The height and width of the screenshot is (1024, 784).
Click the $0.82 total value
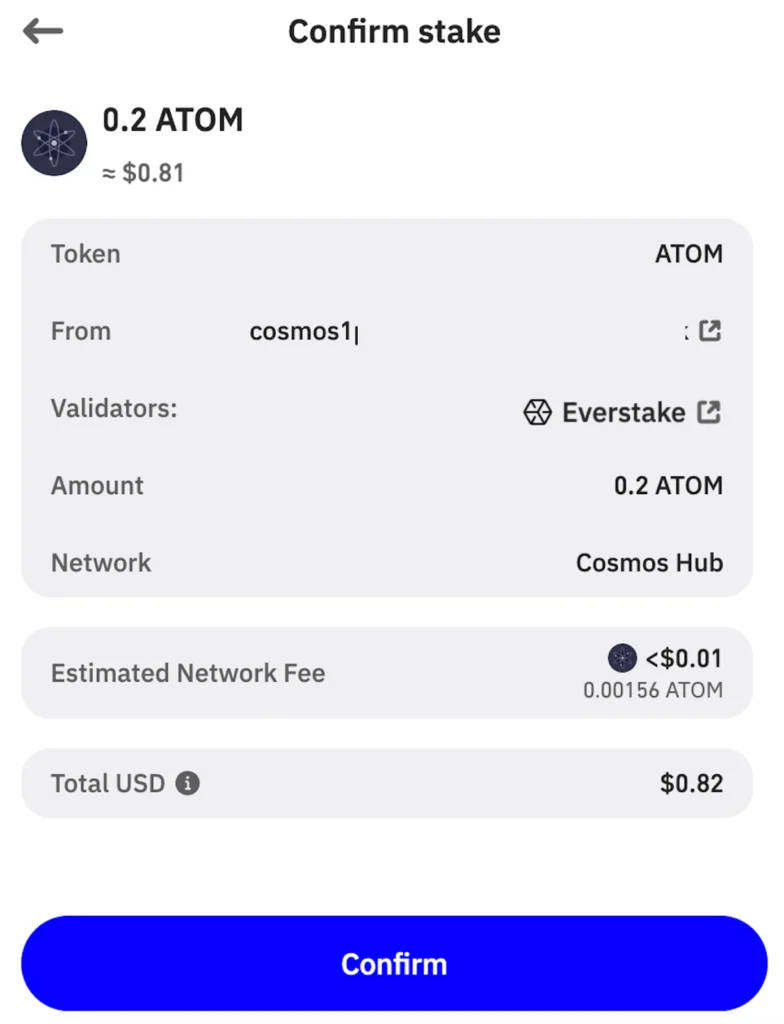(x=691, y=783)
